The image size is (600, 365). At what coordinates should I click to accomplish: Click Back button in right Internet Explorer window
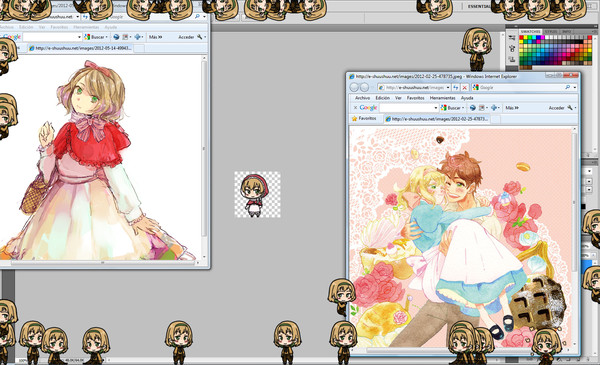tap(354, 88)
